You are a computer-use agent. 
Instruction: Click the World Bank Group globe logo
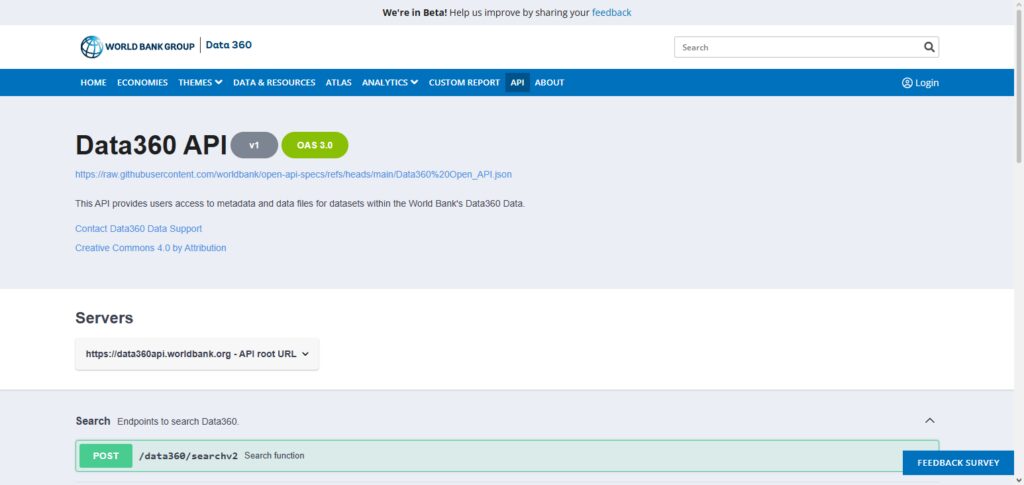(91, 46)
